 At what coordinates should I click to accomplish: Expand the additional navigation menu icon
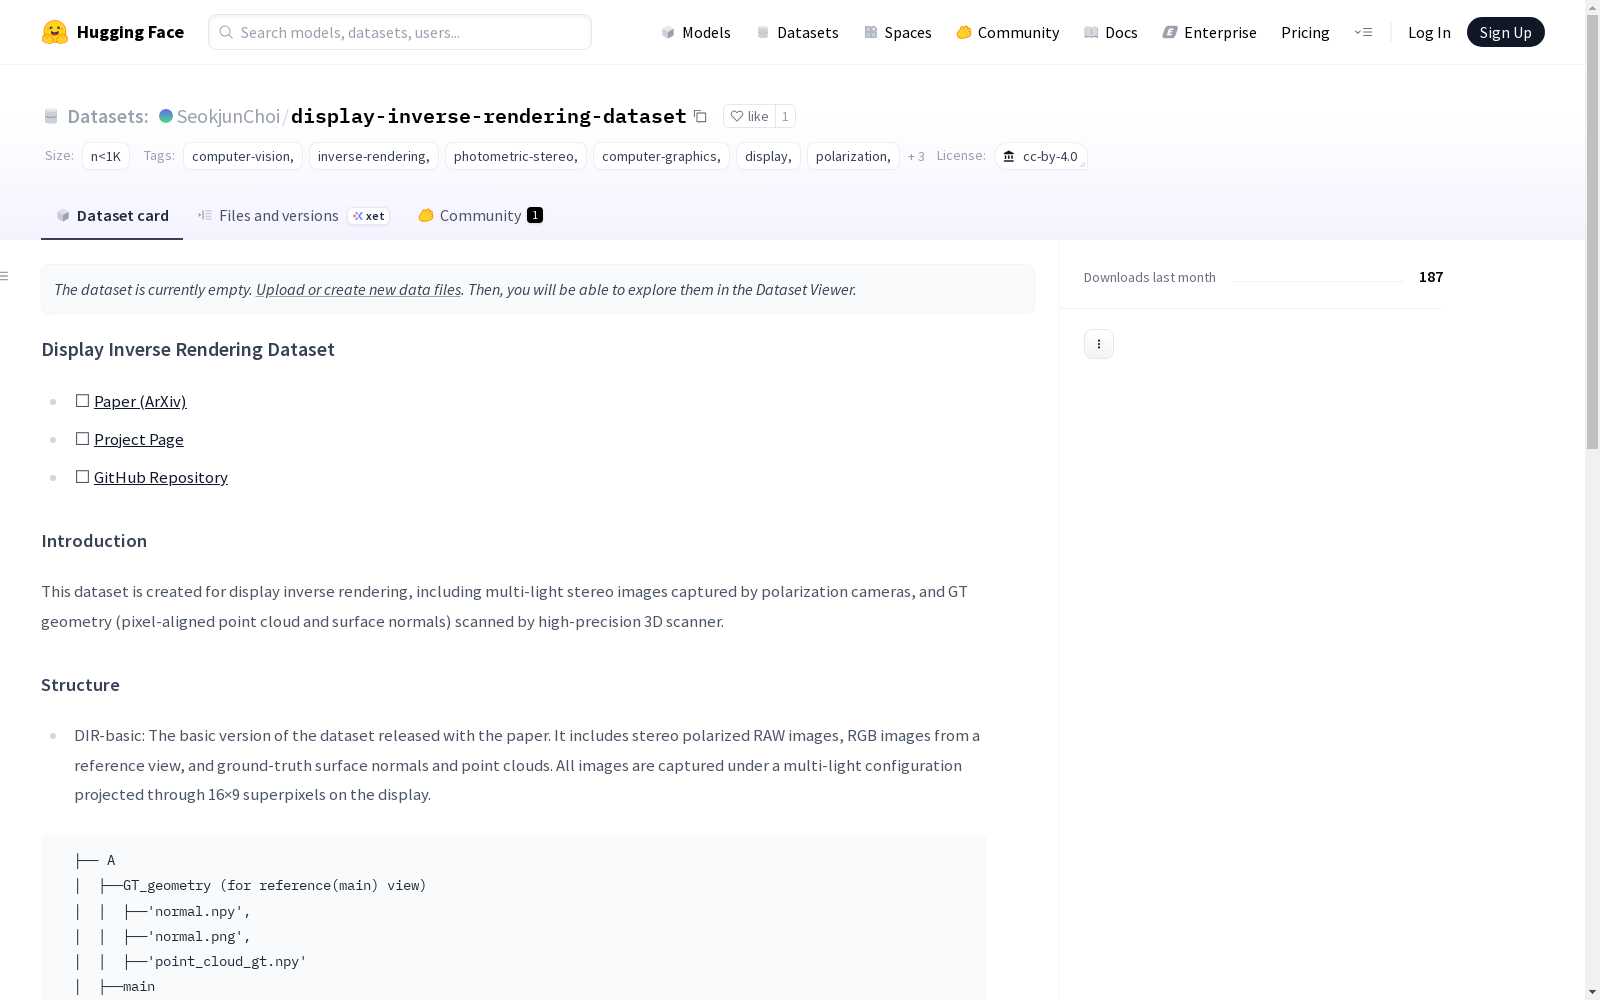tap(1363, 32)
